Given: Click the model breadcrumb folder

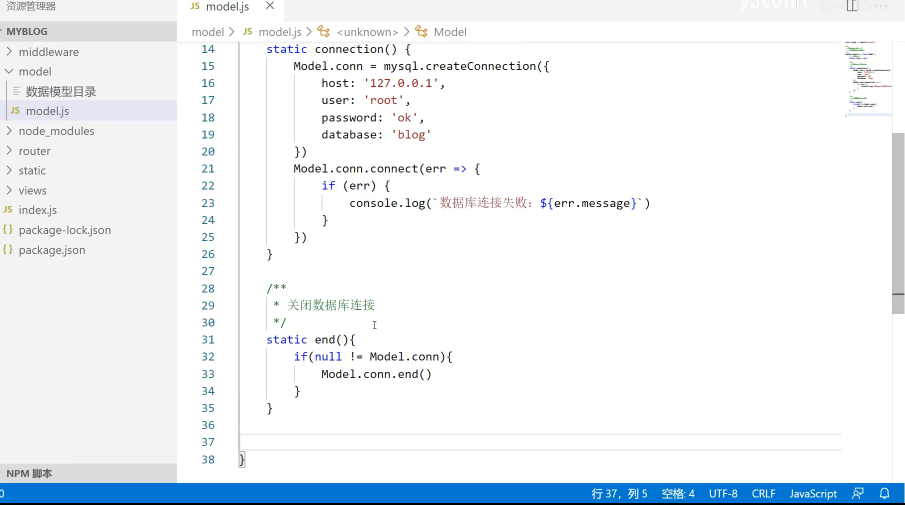Looking at the screenshot, I should 207,32.
